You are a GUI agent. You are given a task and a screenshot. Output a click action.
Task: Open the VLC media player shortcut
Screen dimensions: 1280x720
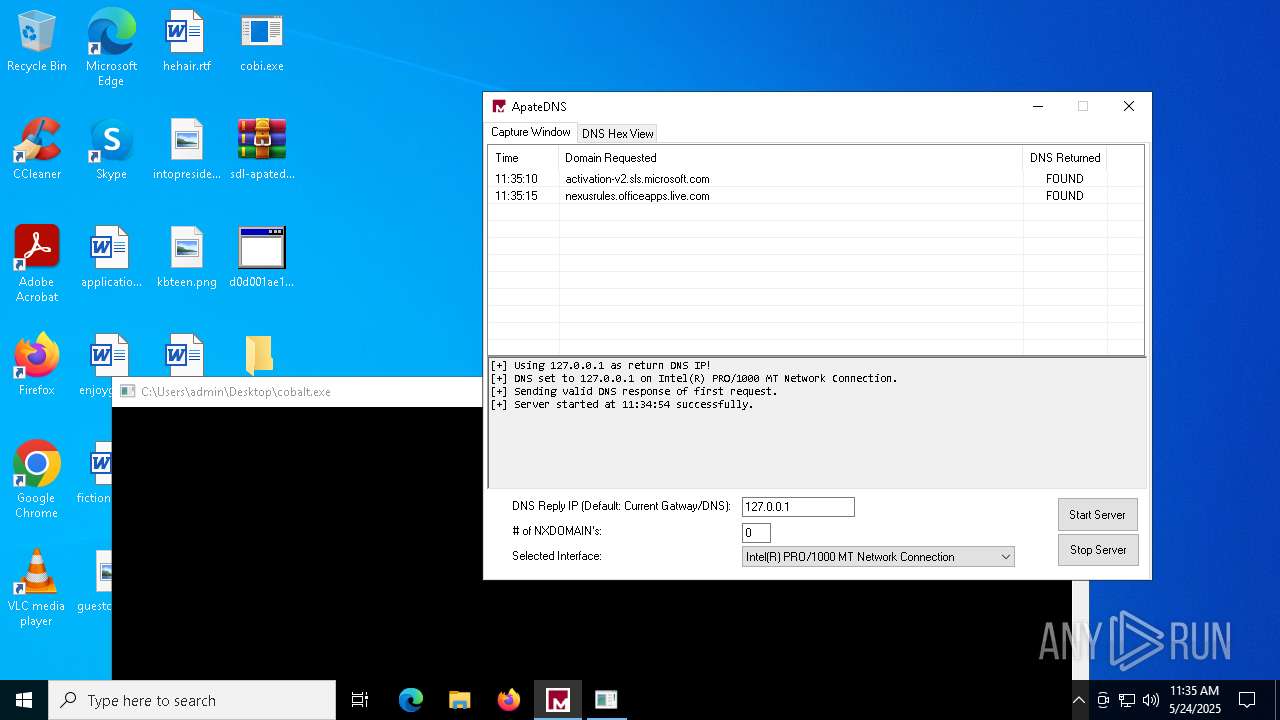[37, 588]
